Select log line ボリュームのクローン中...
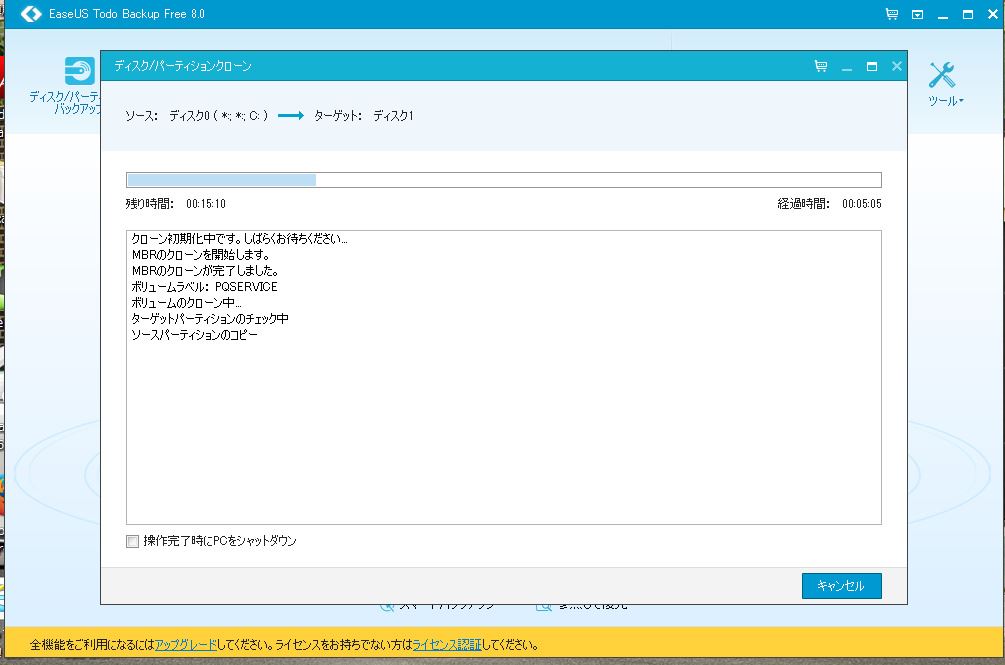This screenshot has width=1005, height=665. click(186, 303)
